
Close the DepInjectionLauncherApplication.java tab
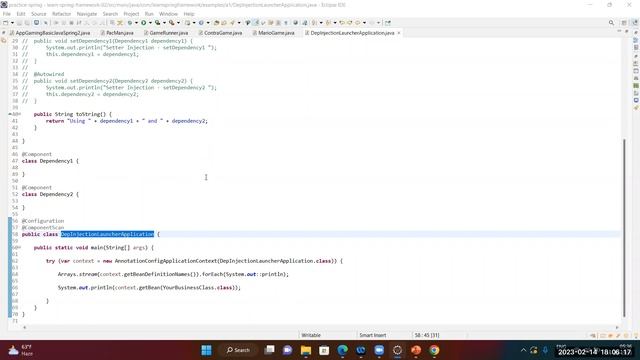point(399,33)
